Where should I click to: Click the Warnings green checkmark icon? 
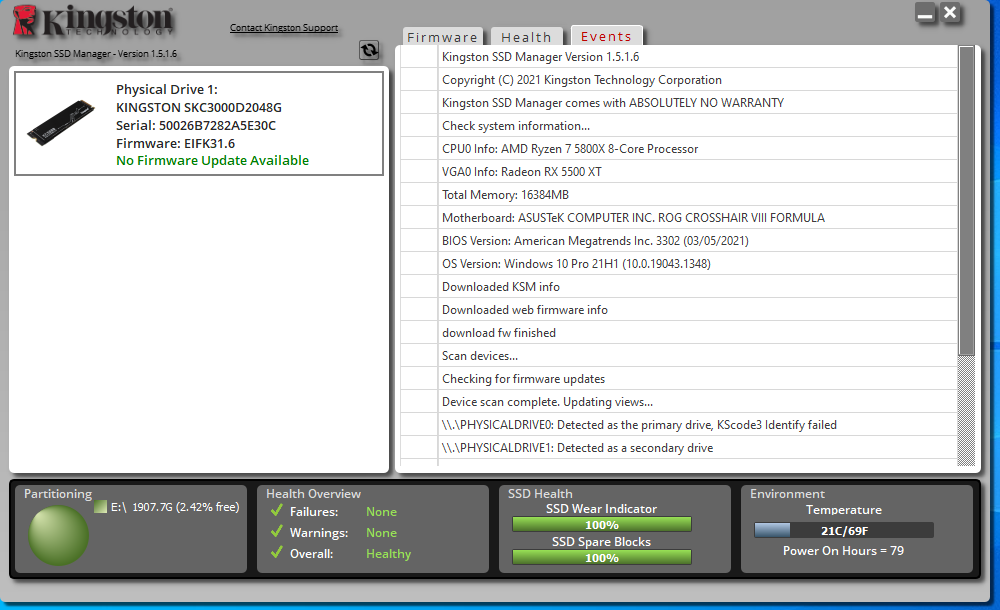tap(277, 532)
